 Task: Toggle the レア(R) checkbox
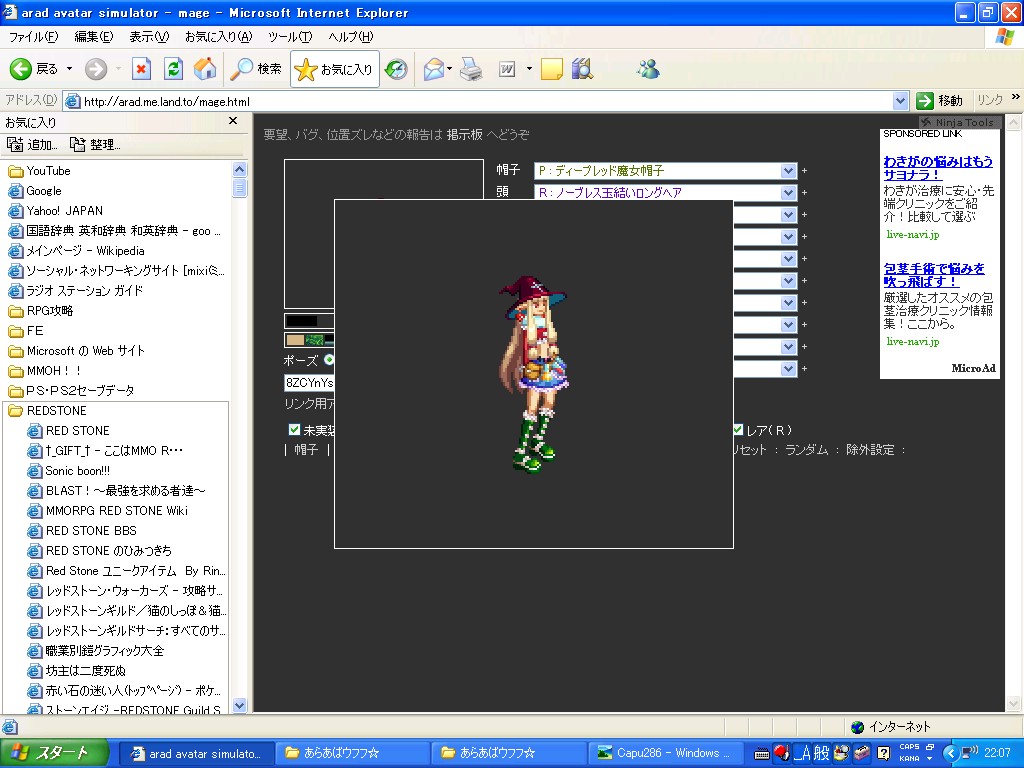point(738,429)
